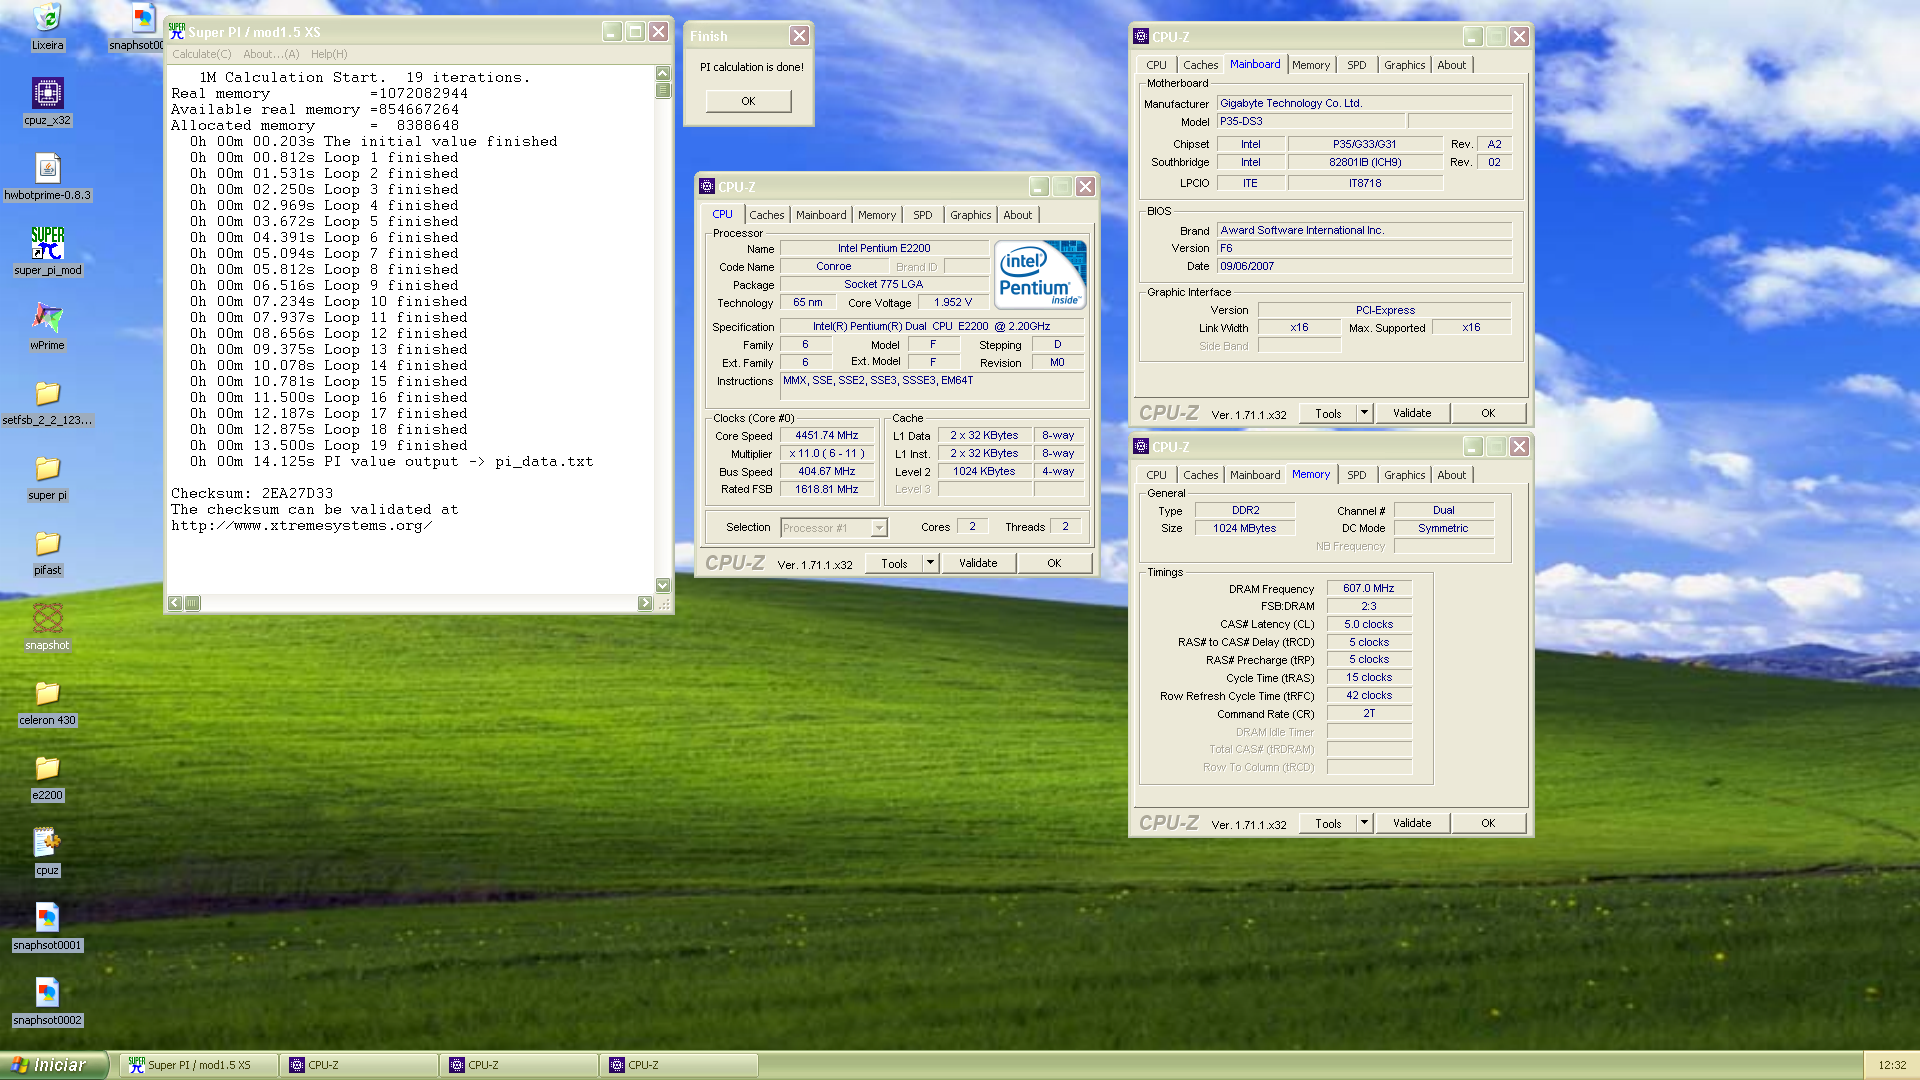Image resolution: width=1920 pixels, height=1080 pixels.
Task: Click Validate in Memory window
Action: coord(1412,824)
